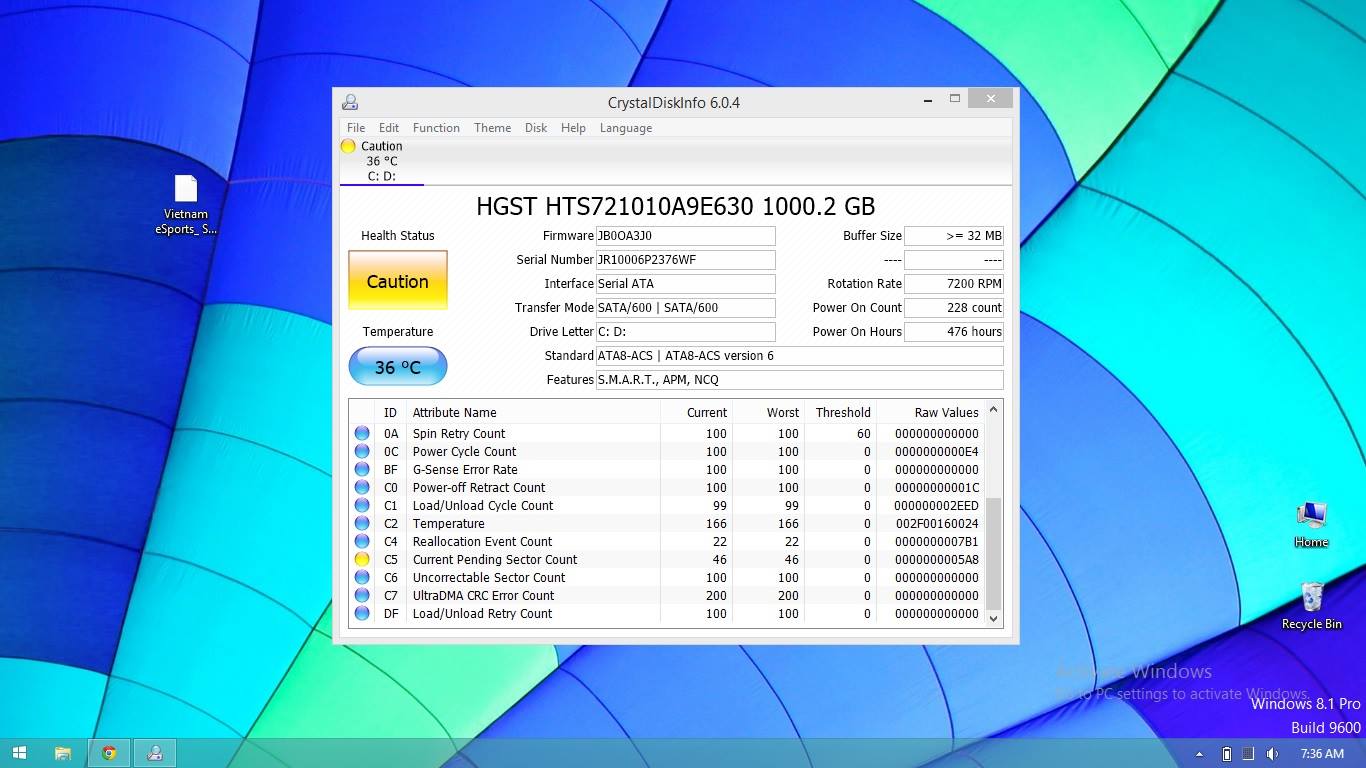The width and height of the screenshot is (1366, 768).
Task: Click blue status orb for Spin Retry Count
Action: (x=362, y=434)
